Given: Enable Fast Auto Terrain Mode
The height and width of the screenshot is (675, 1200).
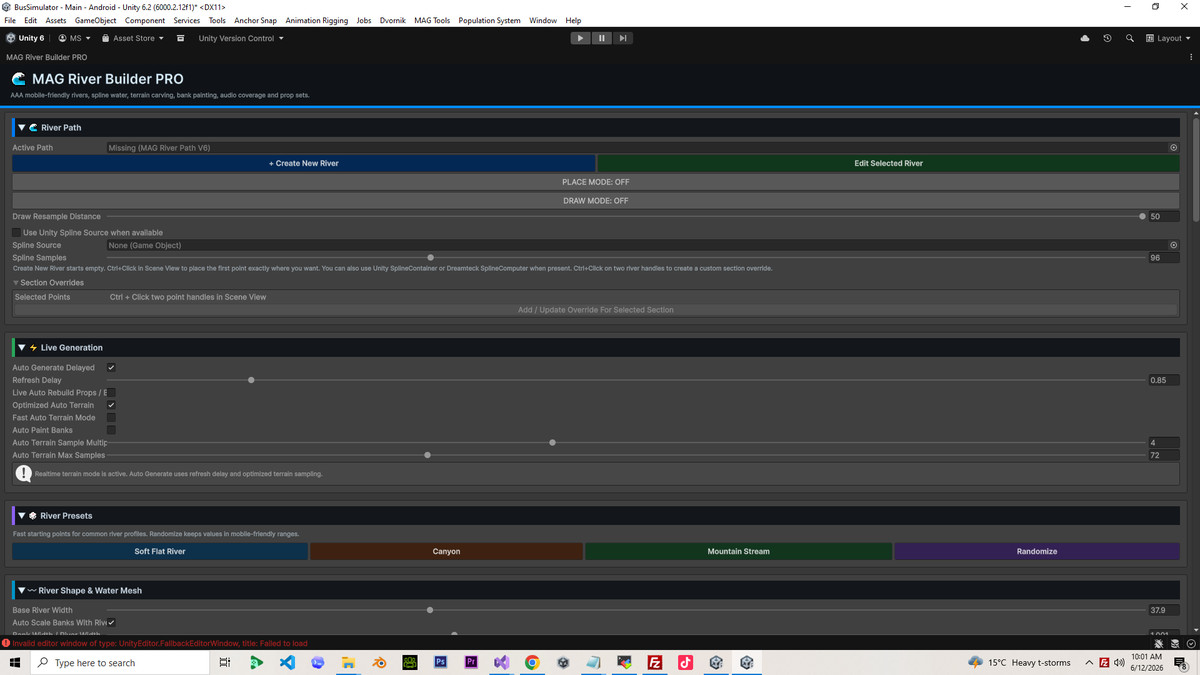Looking at the screenshot, I should click(x=111, y=417).
